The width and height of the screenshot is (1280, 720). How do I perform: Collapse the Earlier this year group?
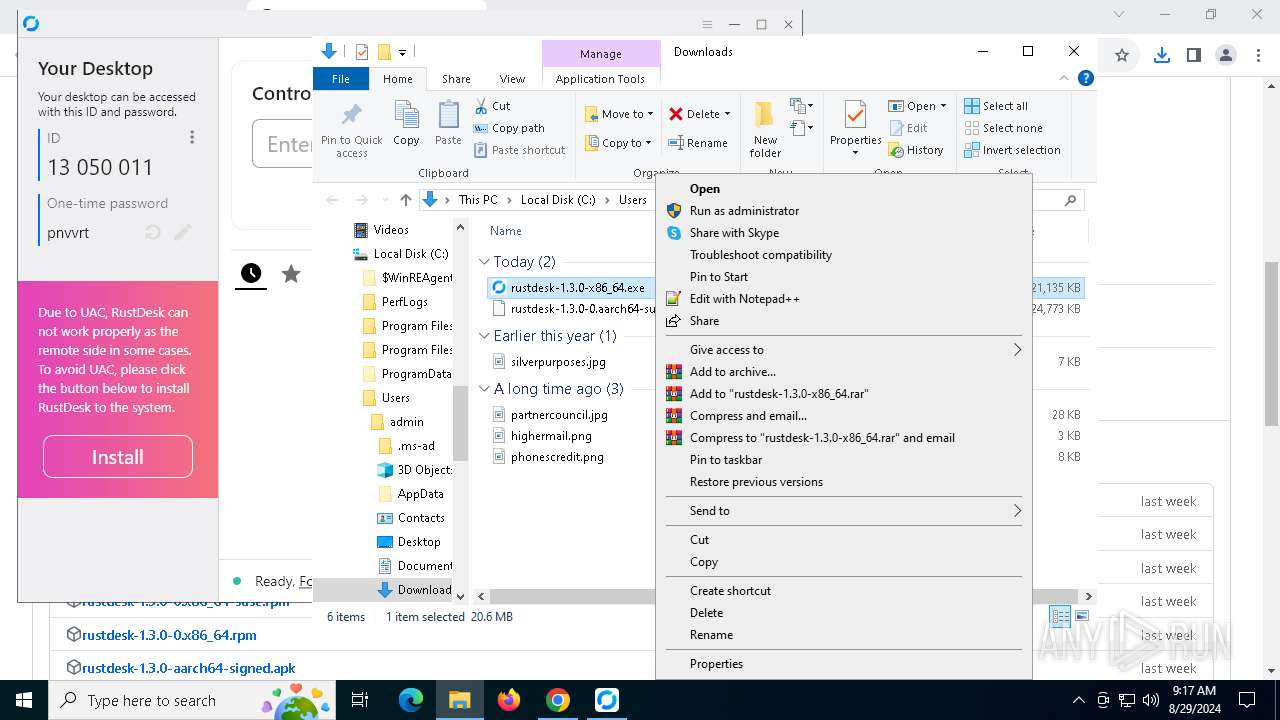(485, 336)
